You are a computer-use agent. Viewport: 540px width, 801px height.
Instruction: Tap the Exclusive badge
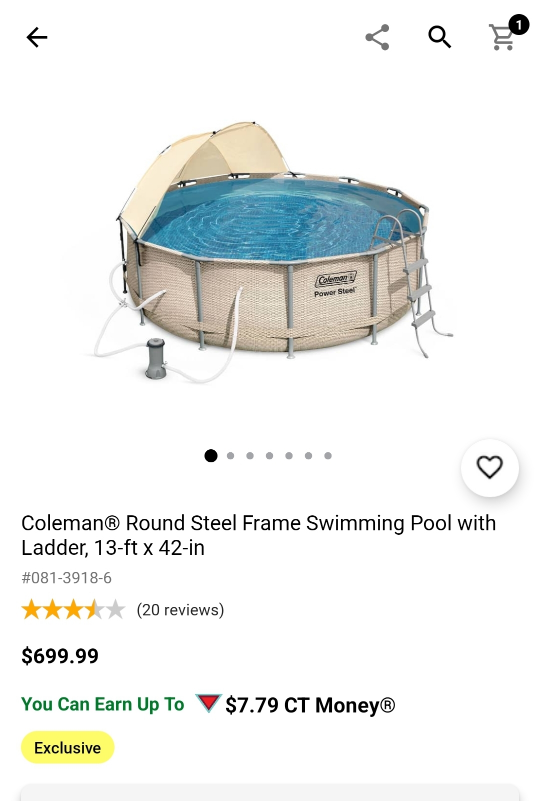67,747
